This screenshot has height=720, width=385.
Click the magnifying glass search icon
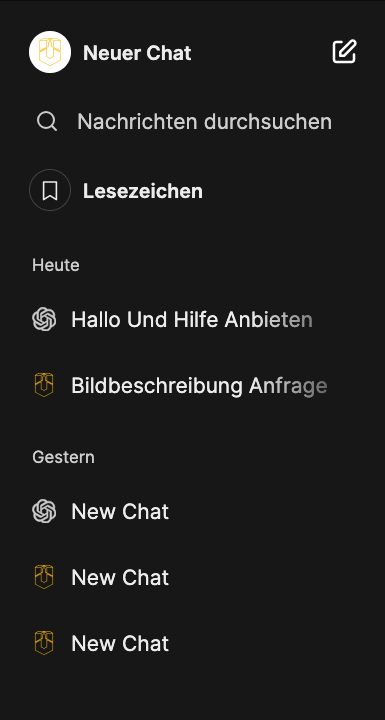coord(47,122)
